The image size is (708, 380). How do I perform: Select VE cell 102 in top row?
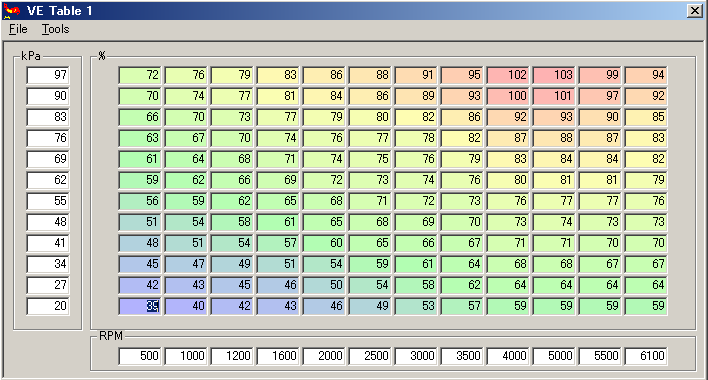coord(508,75)
